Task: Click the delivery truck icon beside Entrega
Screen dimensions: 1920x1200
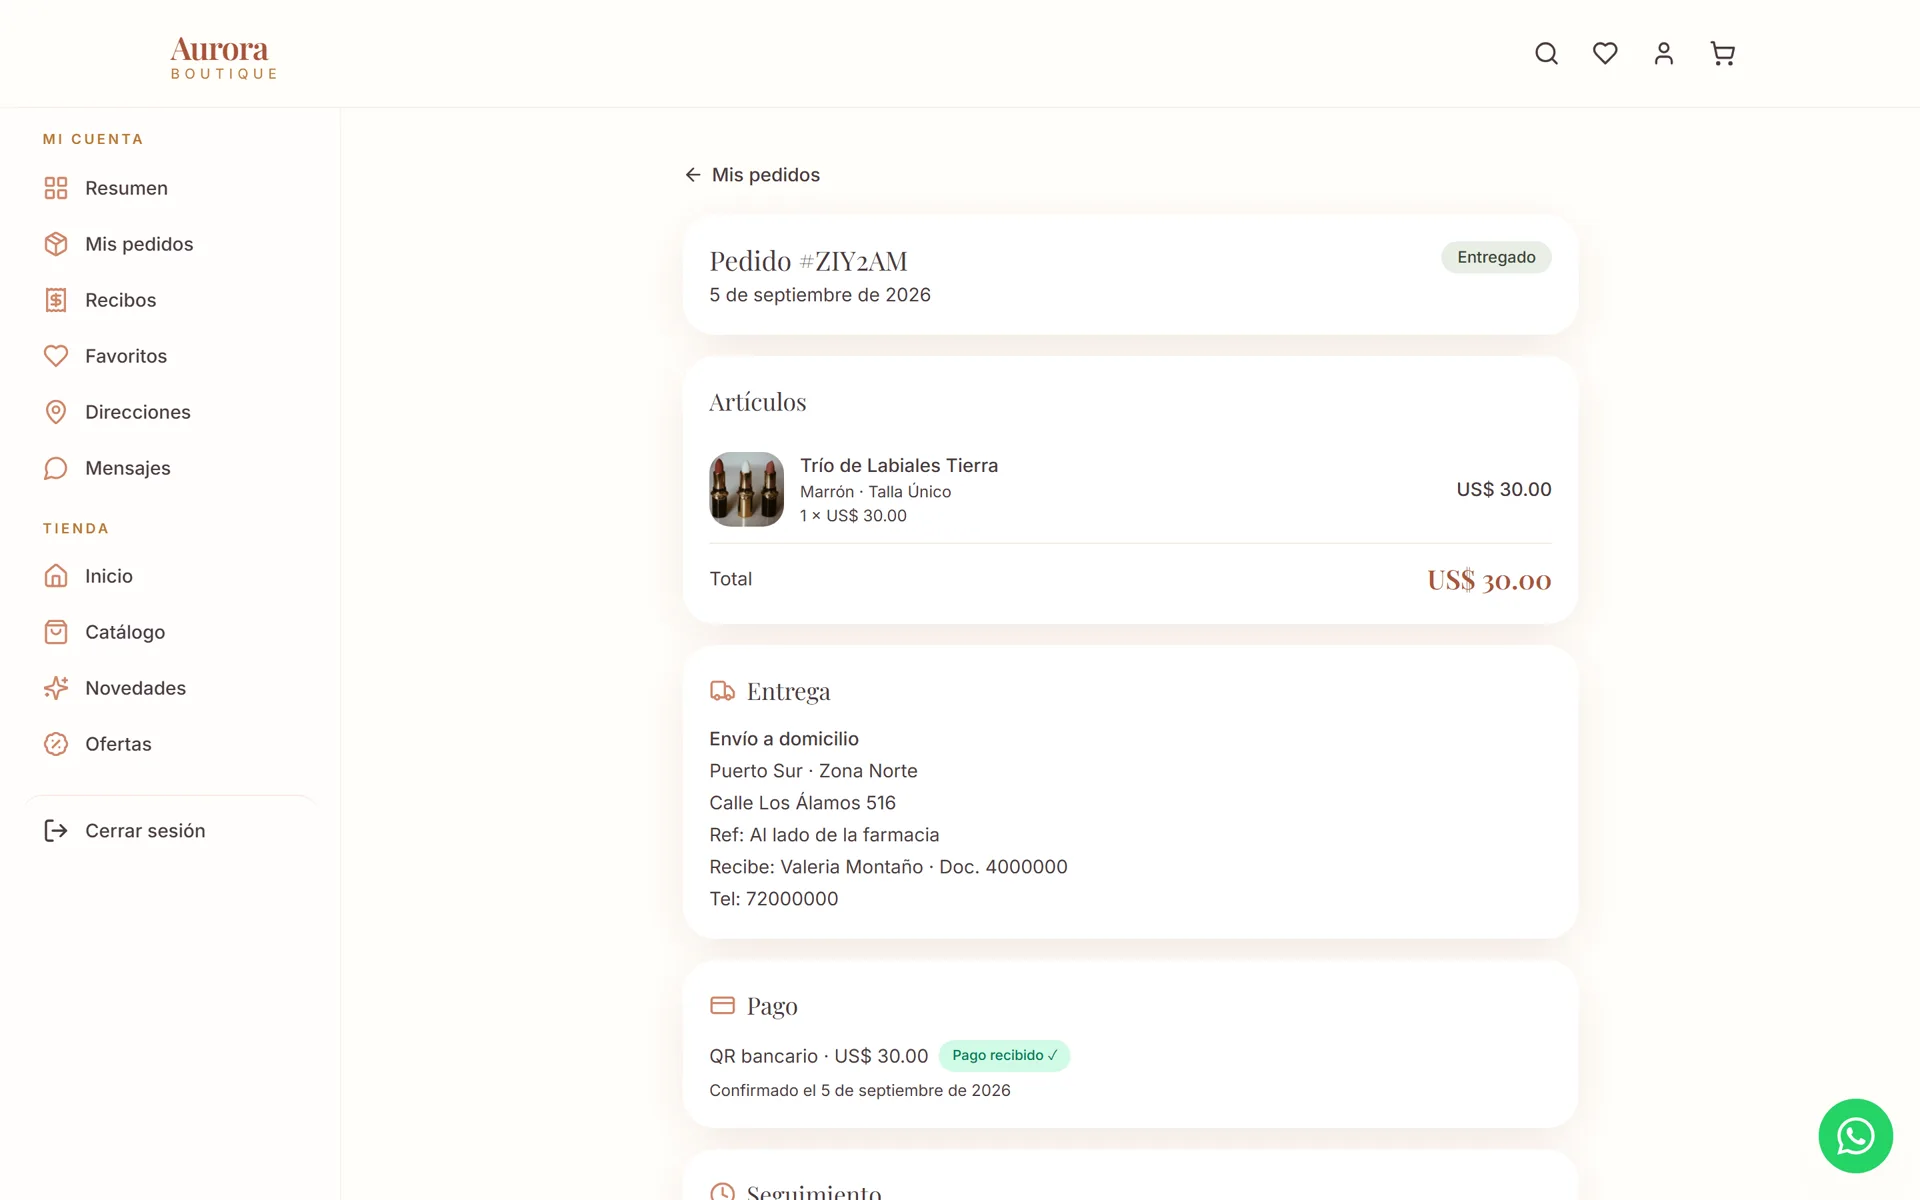Action: pos(722,691)
